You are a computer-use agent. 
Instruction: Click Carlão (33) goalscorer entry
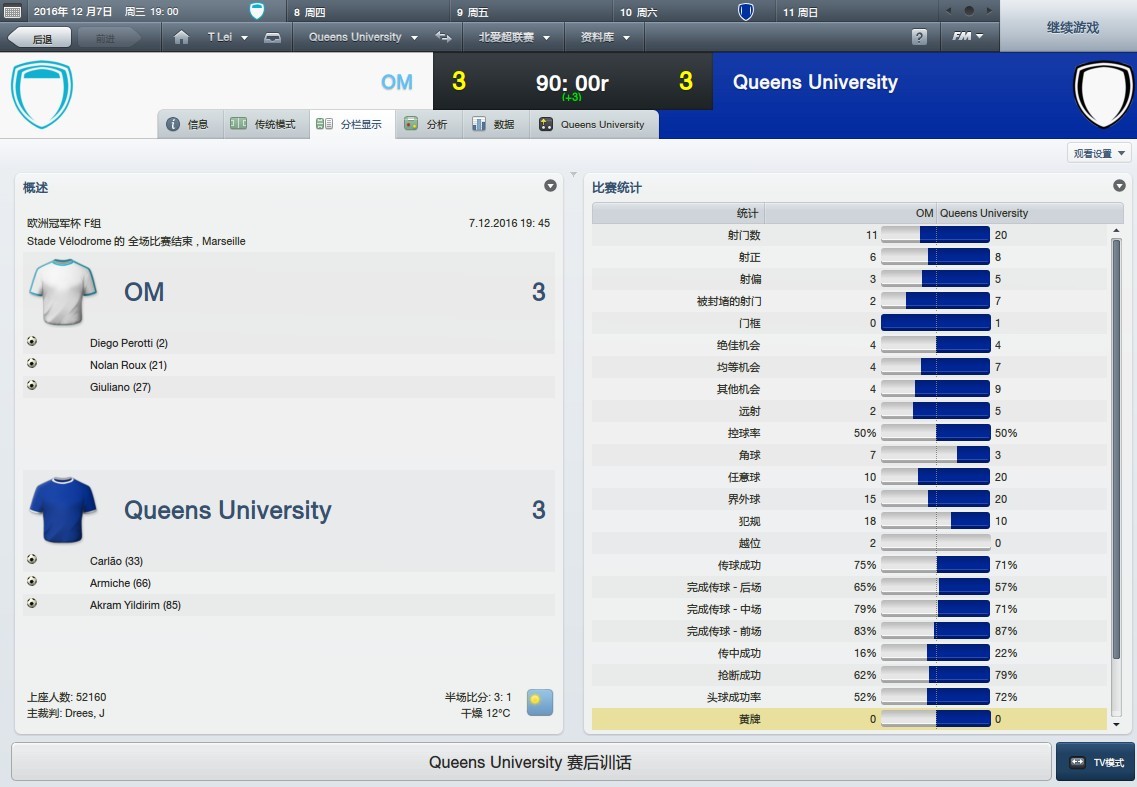coord(116,561)
